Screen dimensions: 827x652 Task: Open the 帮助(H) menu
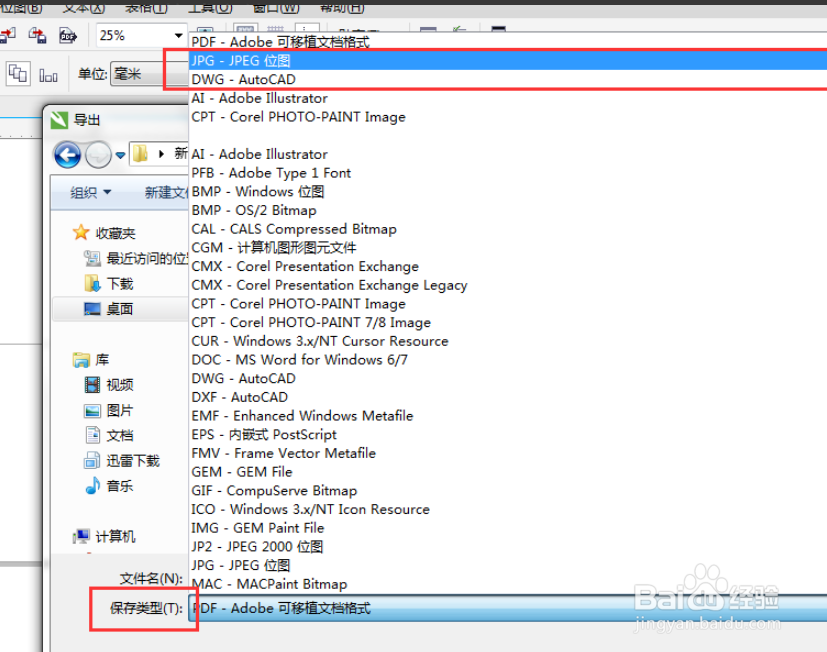342,7
